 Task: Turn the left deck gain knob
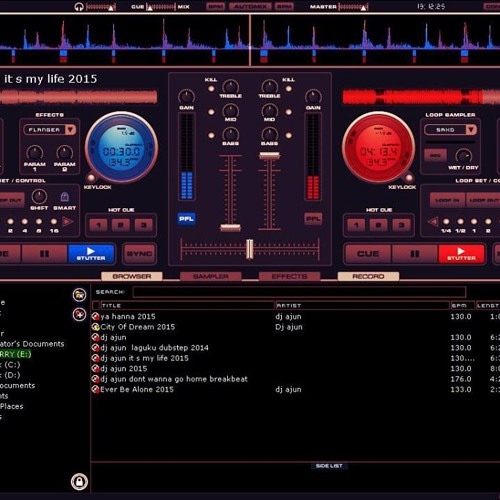tap(186, 96)
